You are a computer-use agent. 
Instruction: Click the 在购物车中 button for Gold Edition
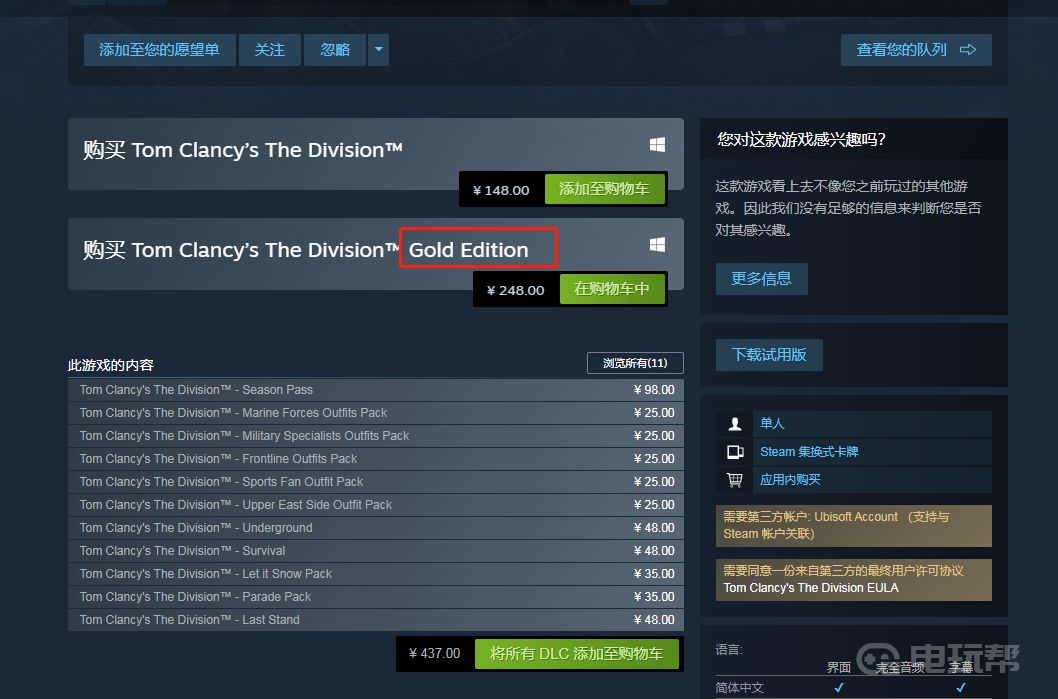click(x=612, y=289)
